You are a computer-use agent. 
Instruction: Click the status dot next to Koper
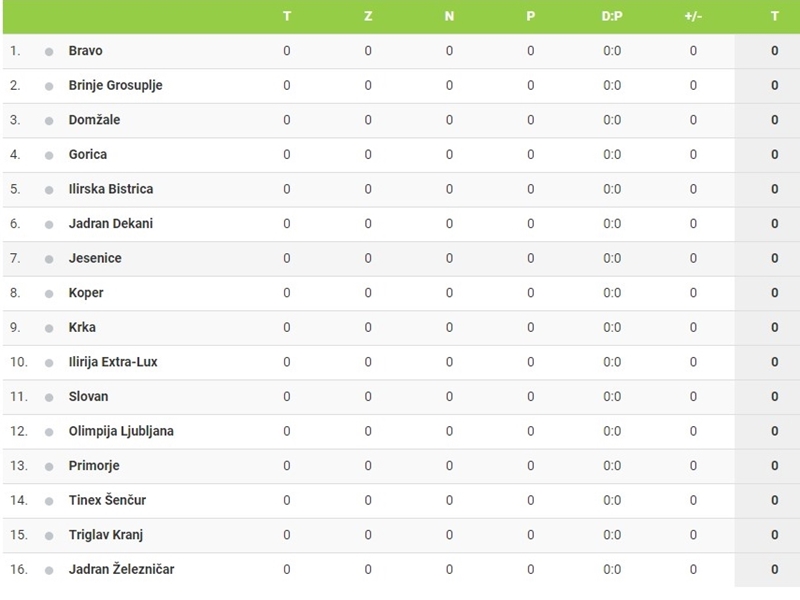[x=49, y=294]
